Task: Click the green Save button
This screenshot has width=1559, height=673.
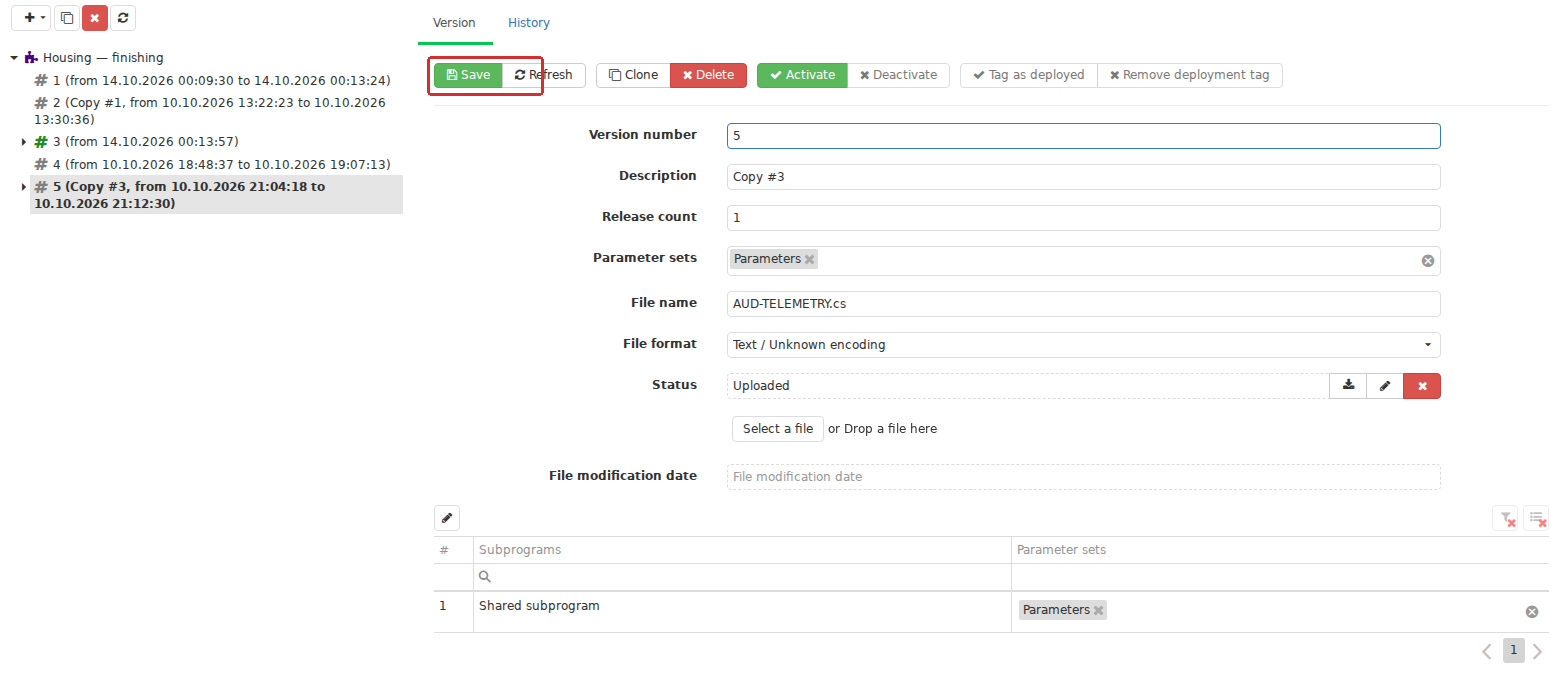Action: pos(468,75)
